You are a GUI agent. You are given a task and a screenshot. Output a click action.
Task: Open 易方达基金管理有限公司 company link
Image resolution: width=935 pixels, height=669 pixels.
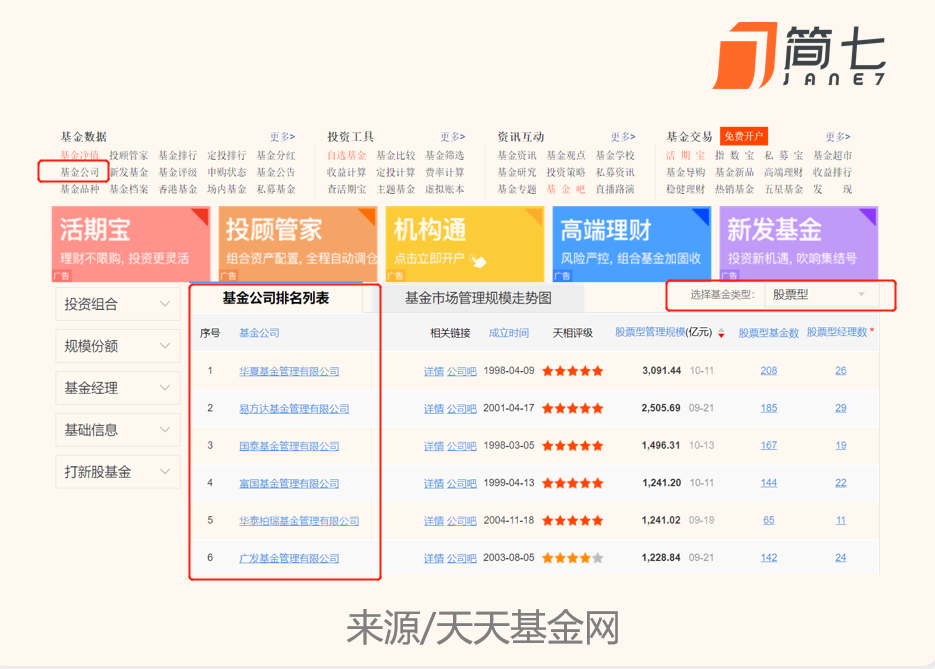tap(294, 409)
